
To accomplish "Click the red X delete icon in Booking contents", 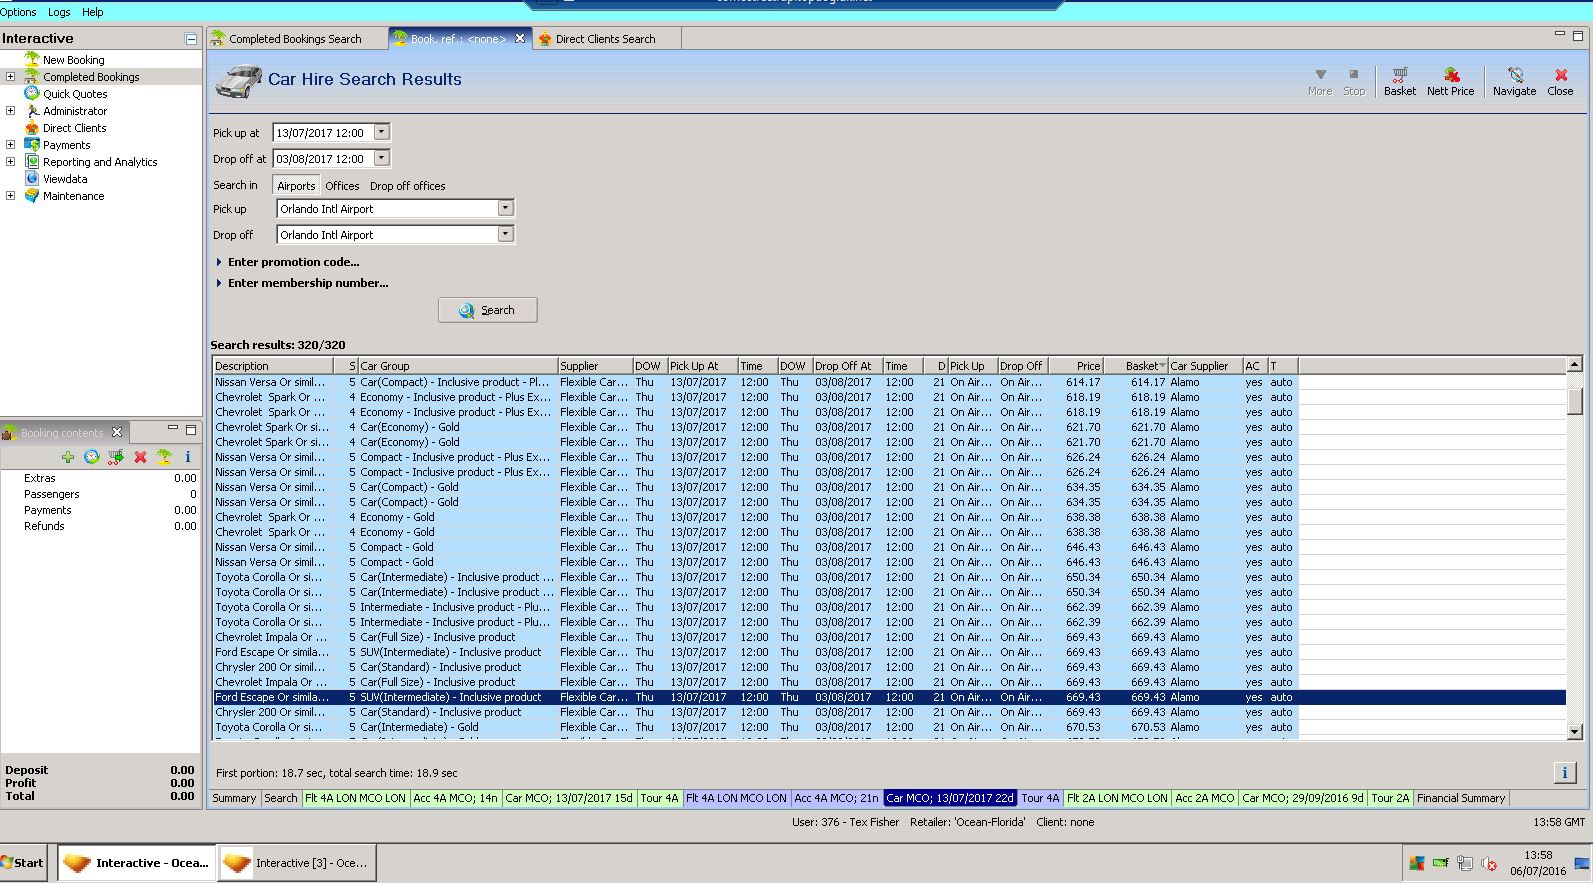I will 140,457.
